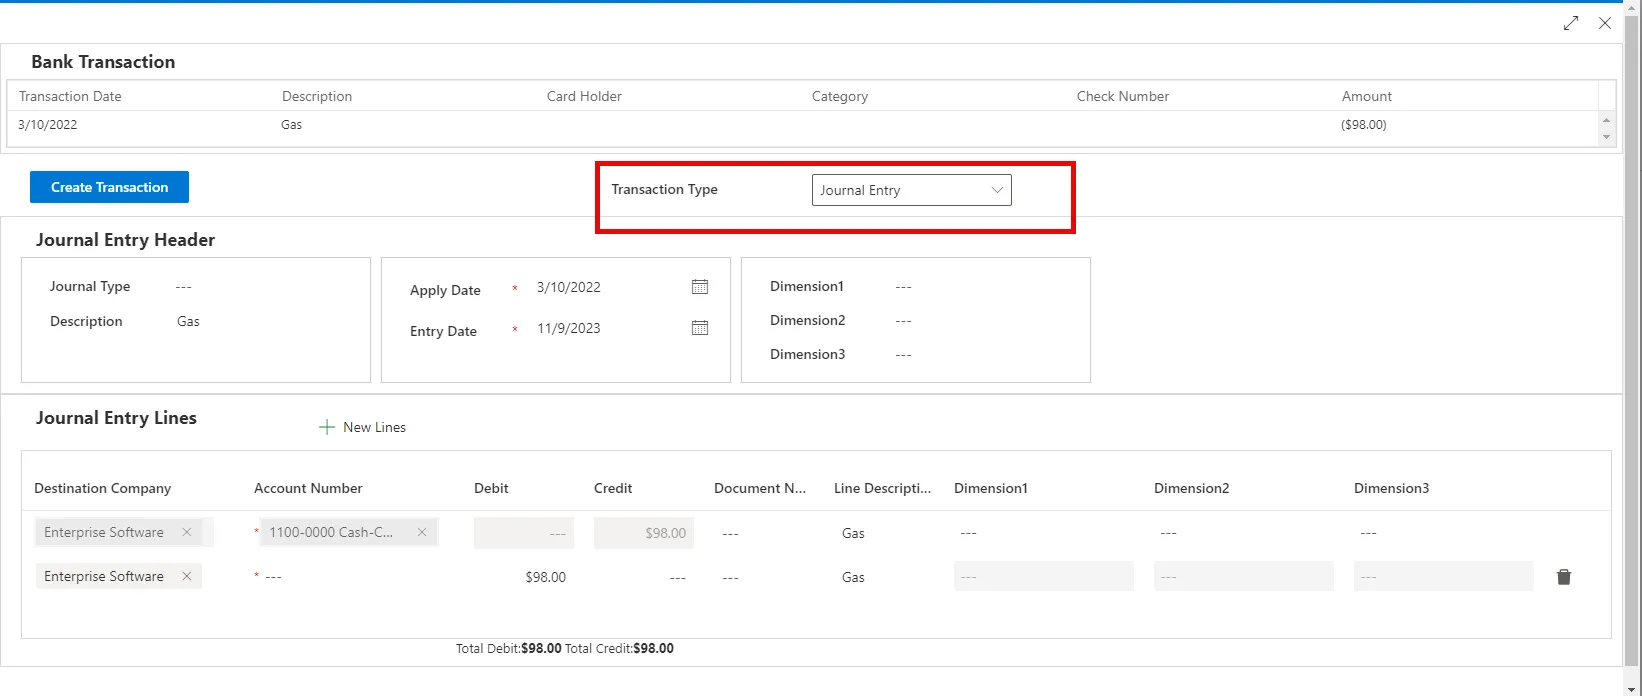Open the Apply Date calendar picker
The image size is (1642, 696).
click(700, 287)
